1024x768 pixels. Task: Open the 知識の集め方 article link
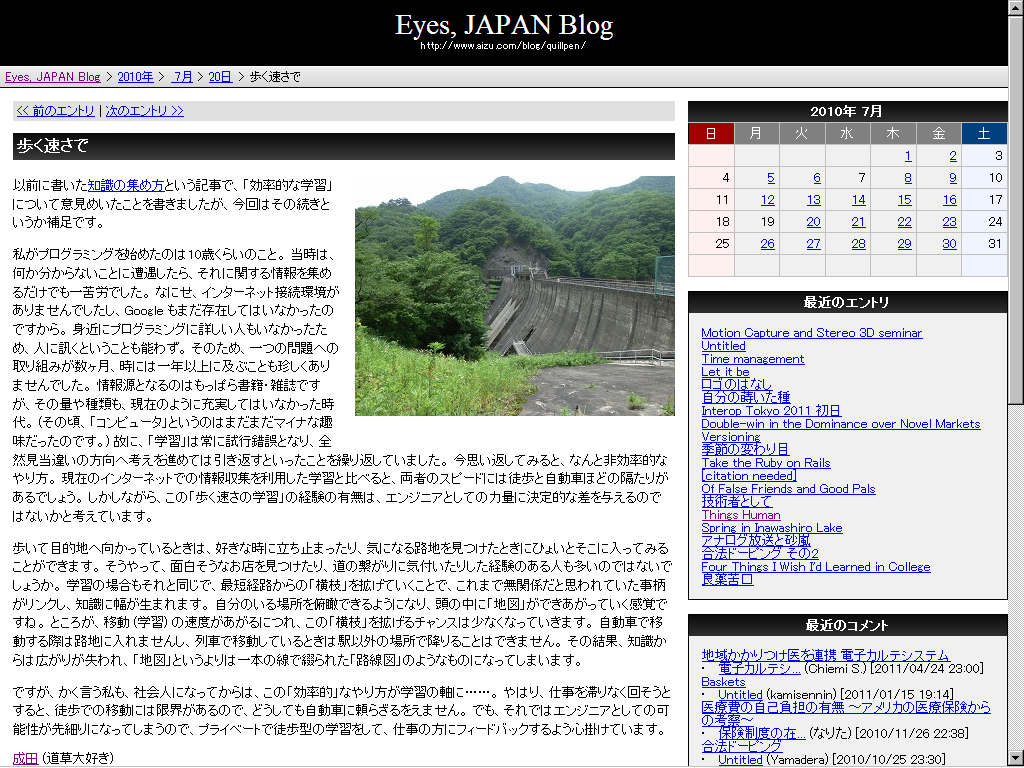click(x=125, y=185)
